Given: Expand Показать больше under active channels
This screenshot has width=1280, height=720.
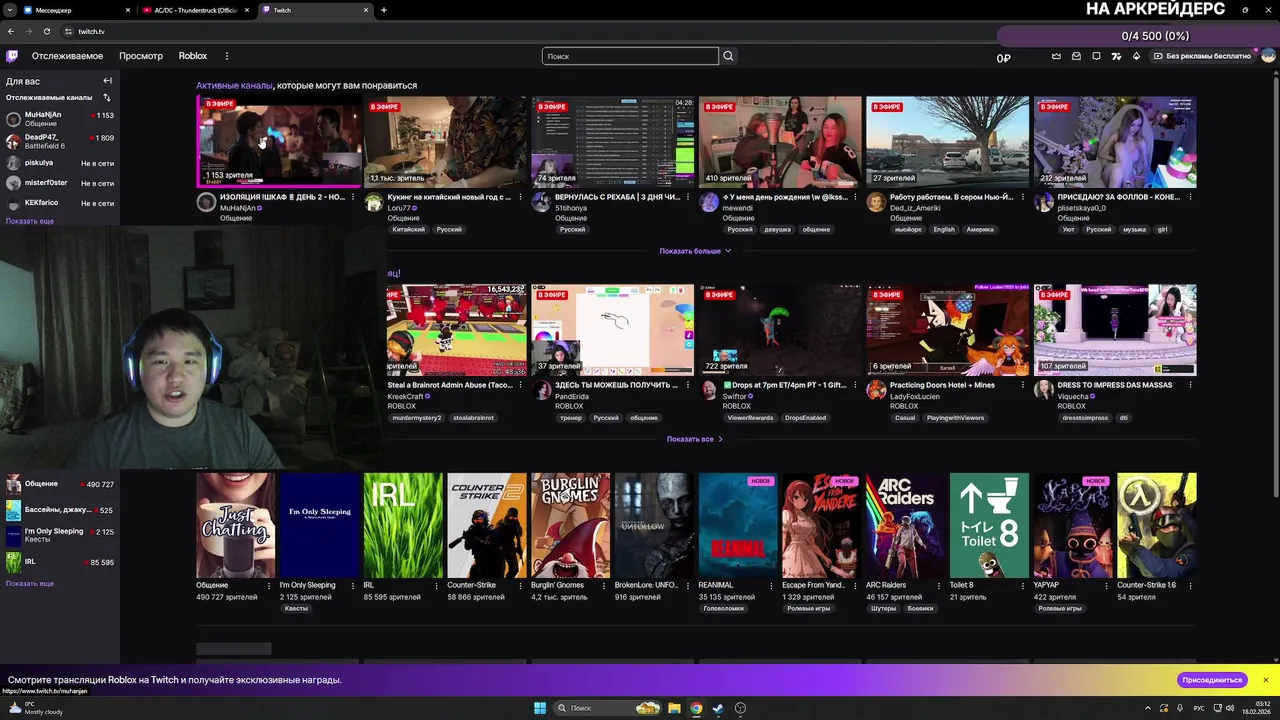Looking at the screenshot, I should click(x=695, y=251).
